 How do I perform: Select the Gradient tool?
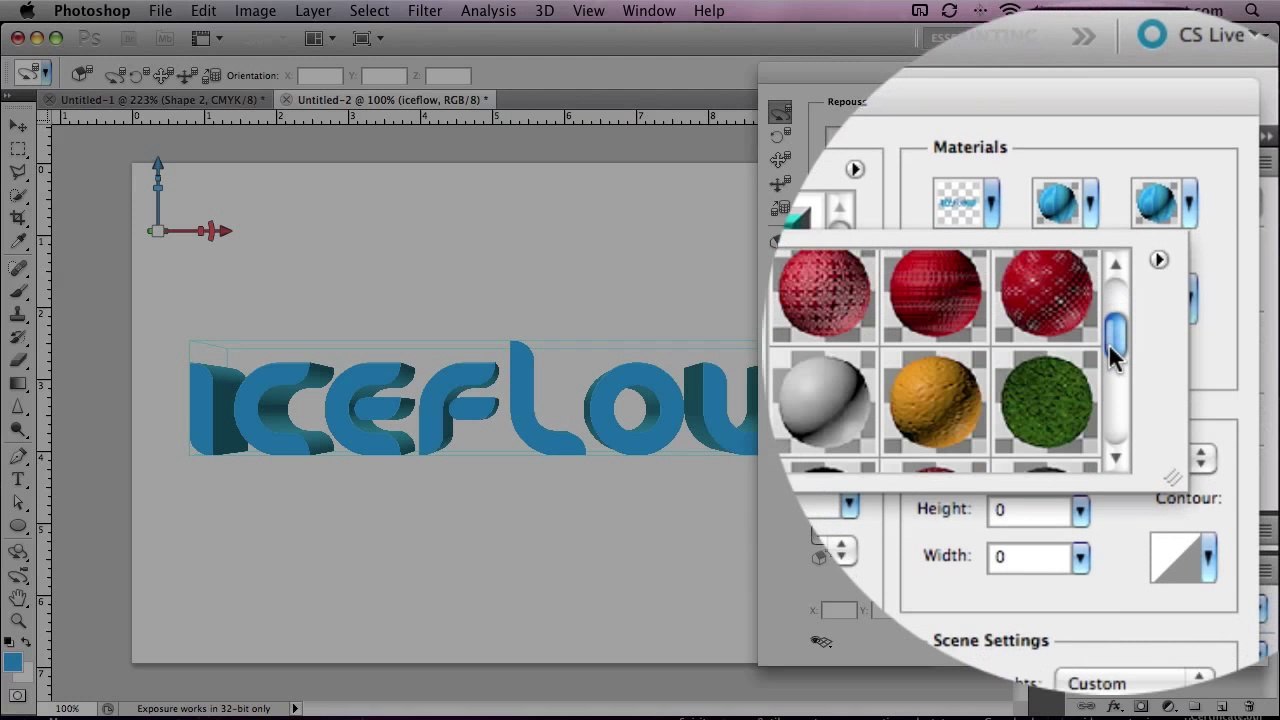pyautogui.click(x=18, y=383)
